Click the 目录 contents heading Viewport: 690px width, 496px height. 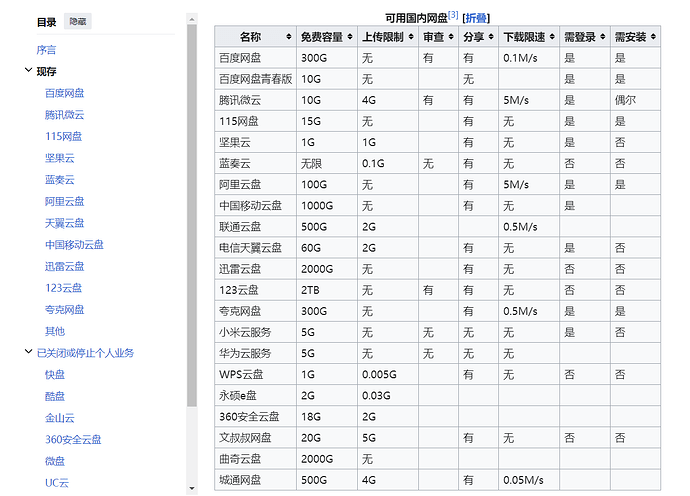click(x=47, y=22)
